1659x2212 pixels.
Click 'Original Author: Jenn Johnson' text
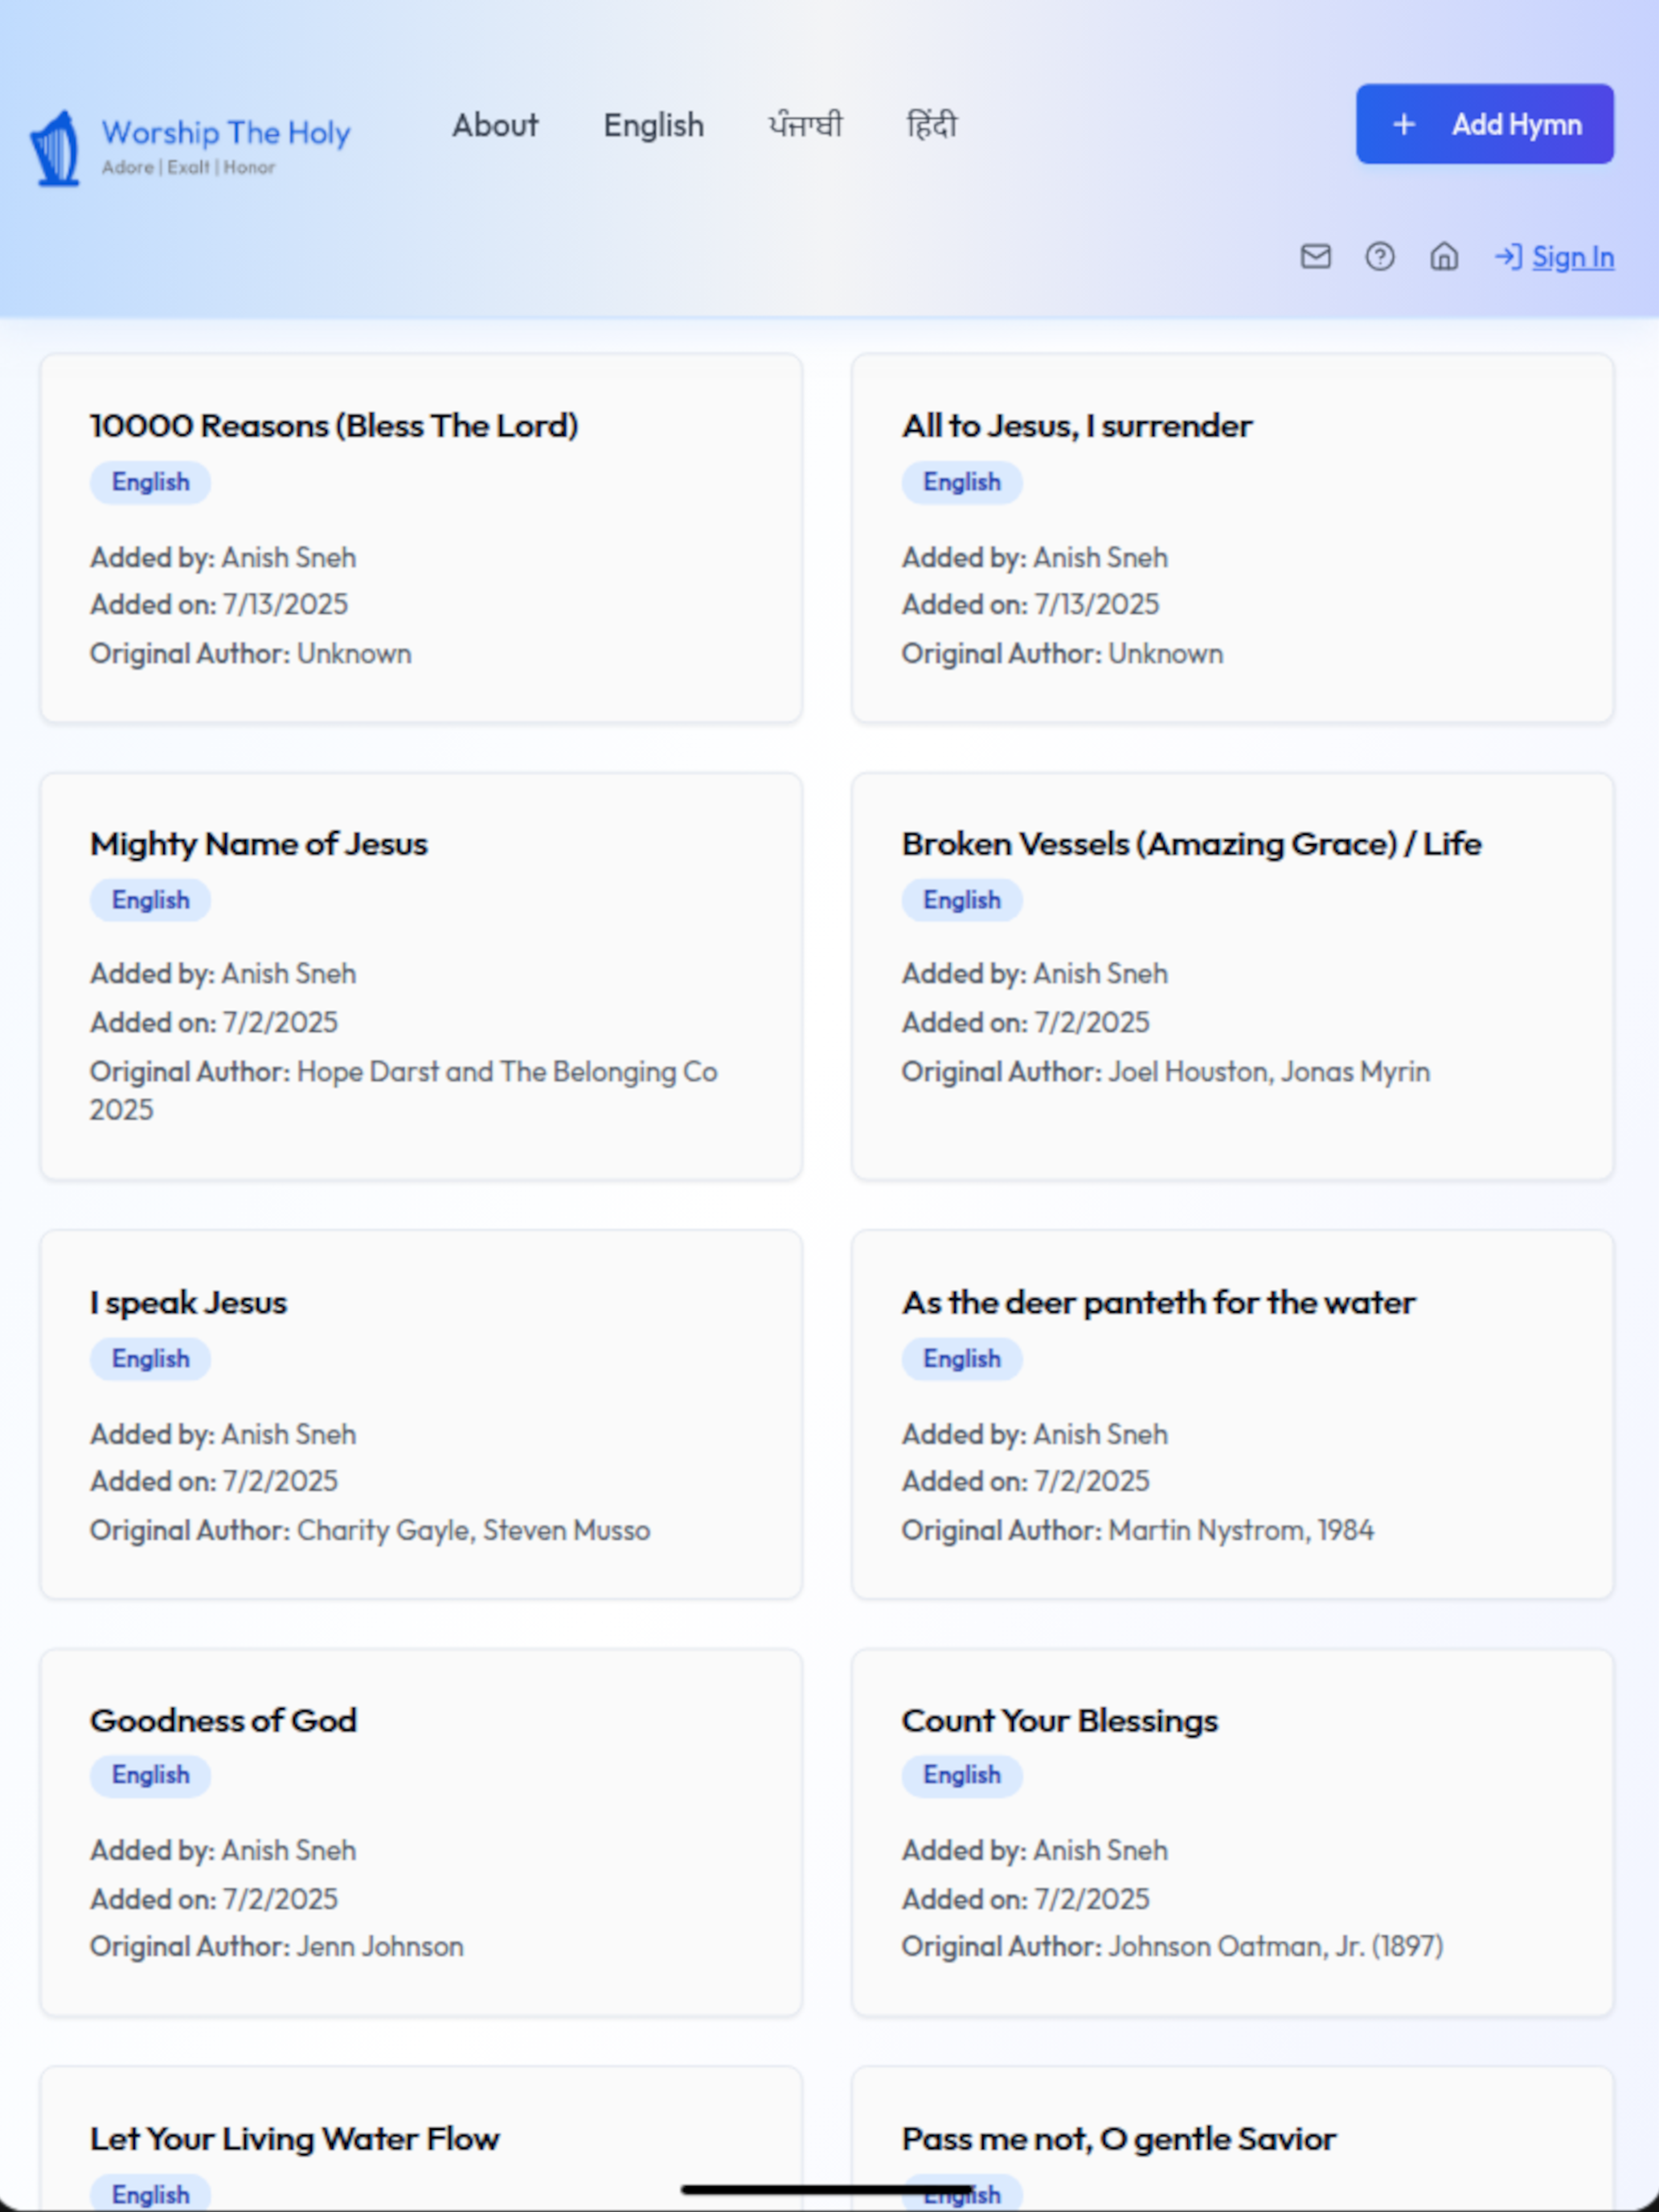(x=277, y=1946)
